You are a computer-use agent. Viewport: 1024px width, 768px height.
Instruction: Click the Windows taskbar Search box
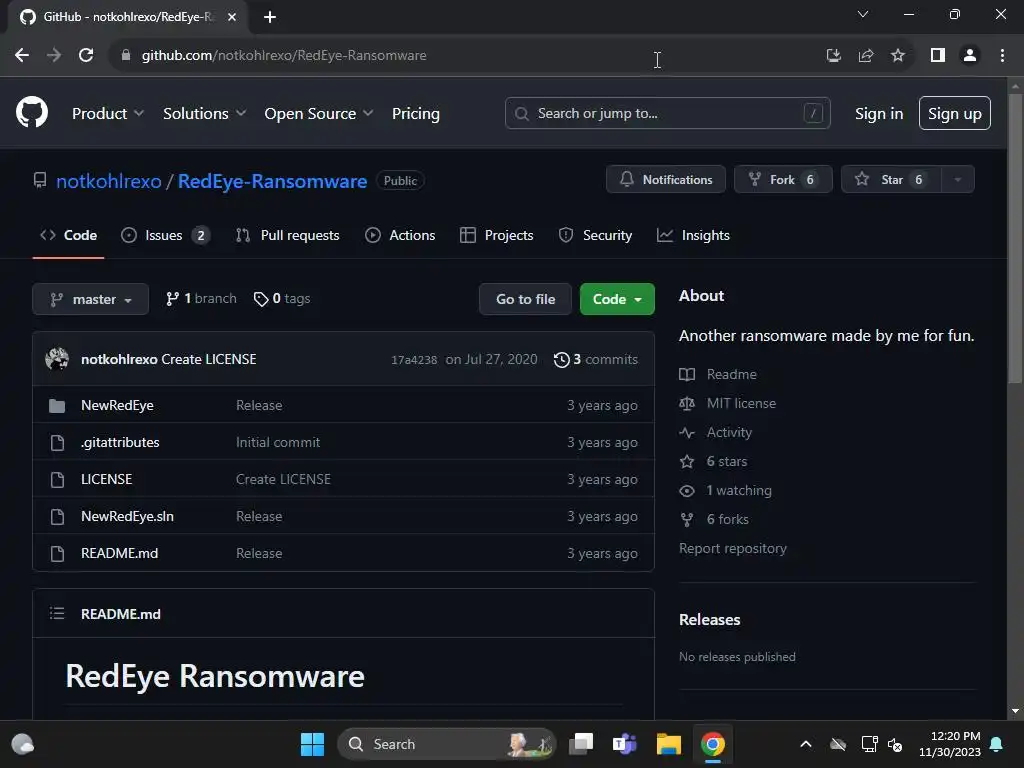click(447, 744)
